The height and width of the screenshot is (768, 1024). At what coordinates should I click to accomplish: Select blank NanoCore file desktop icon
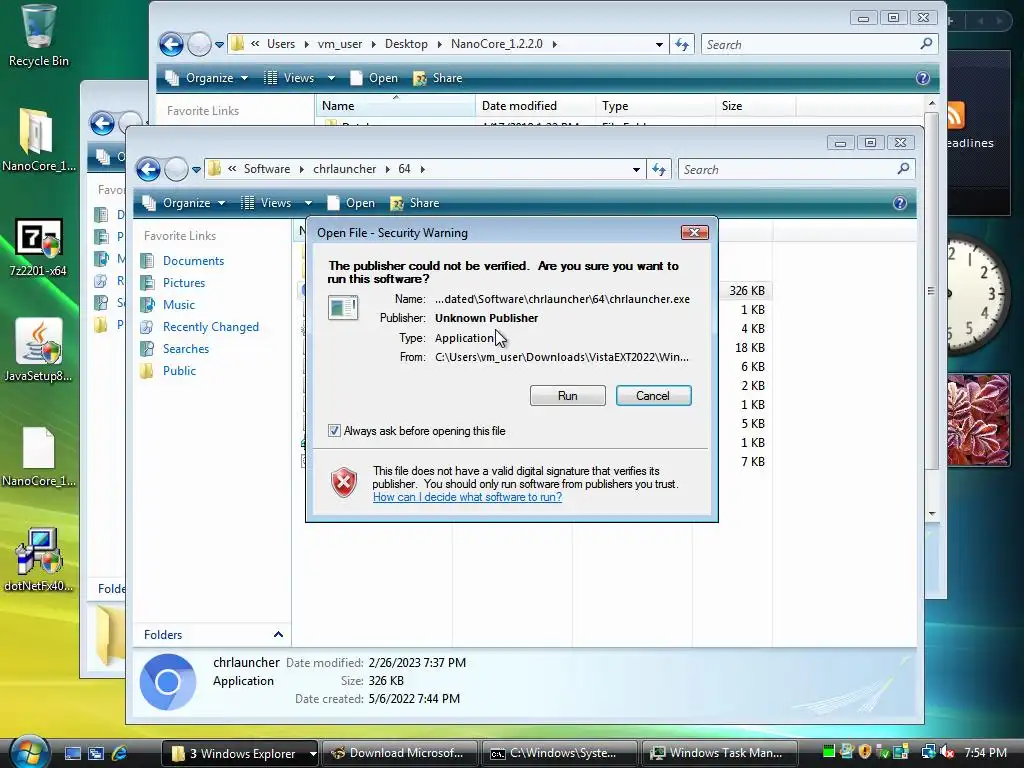(38, 457)
